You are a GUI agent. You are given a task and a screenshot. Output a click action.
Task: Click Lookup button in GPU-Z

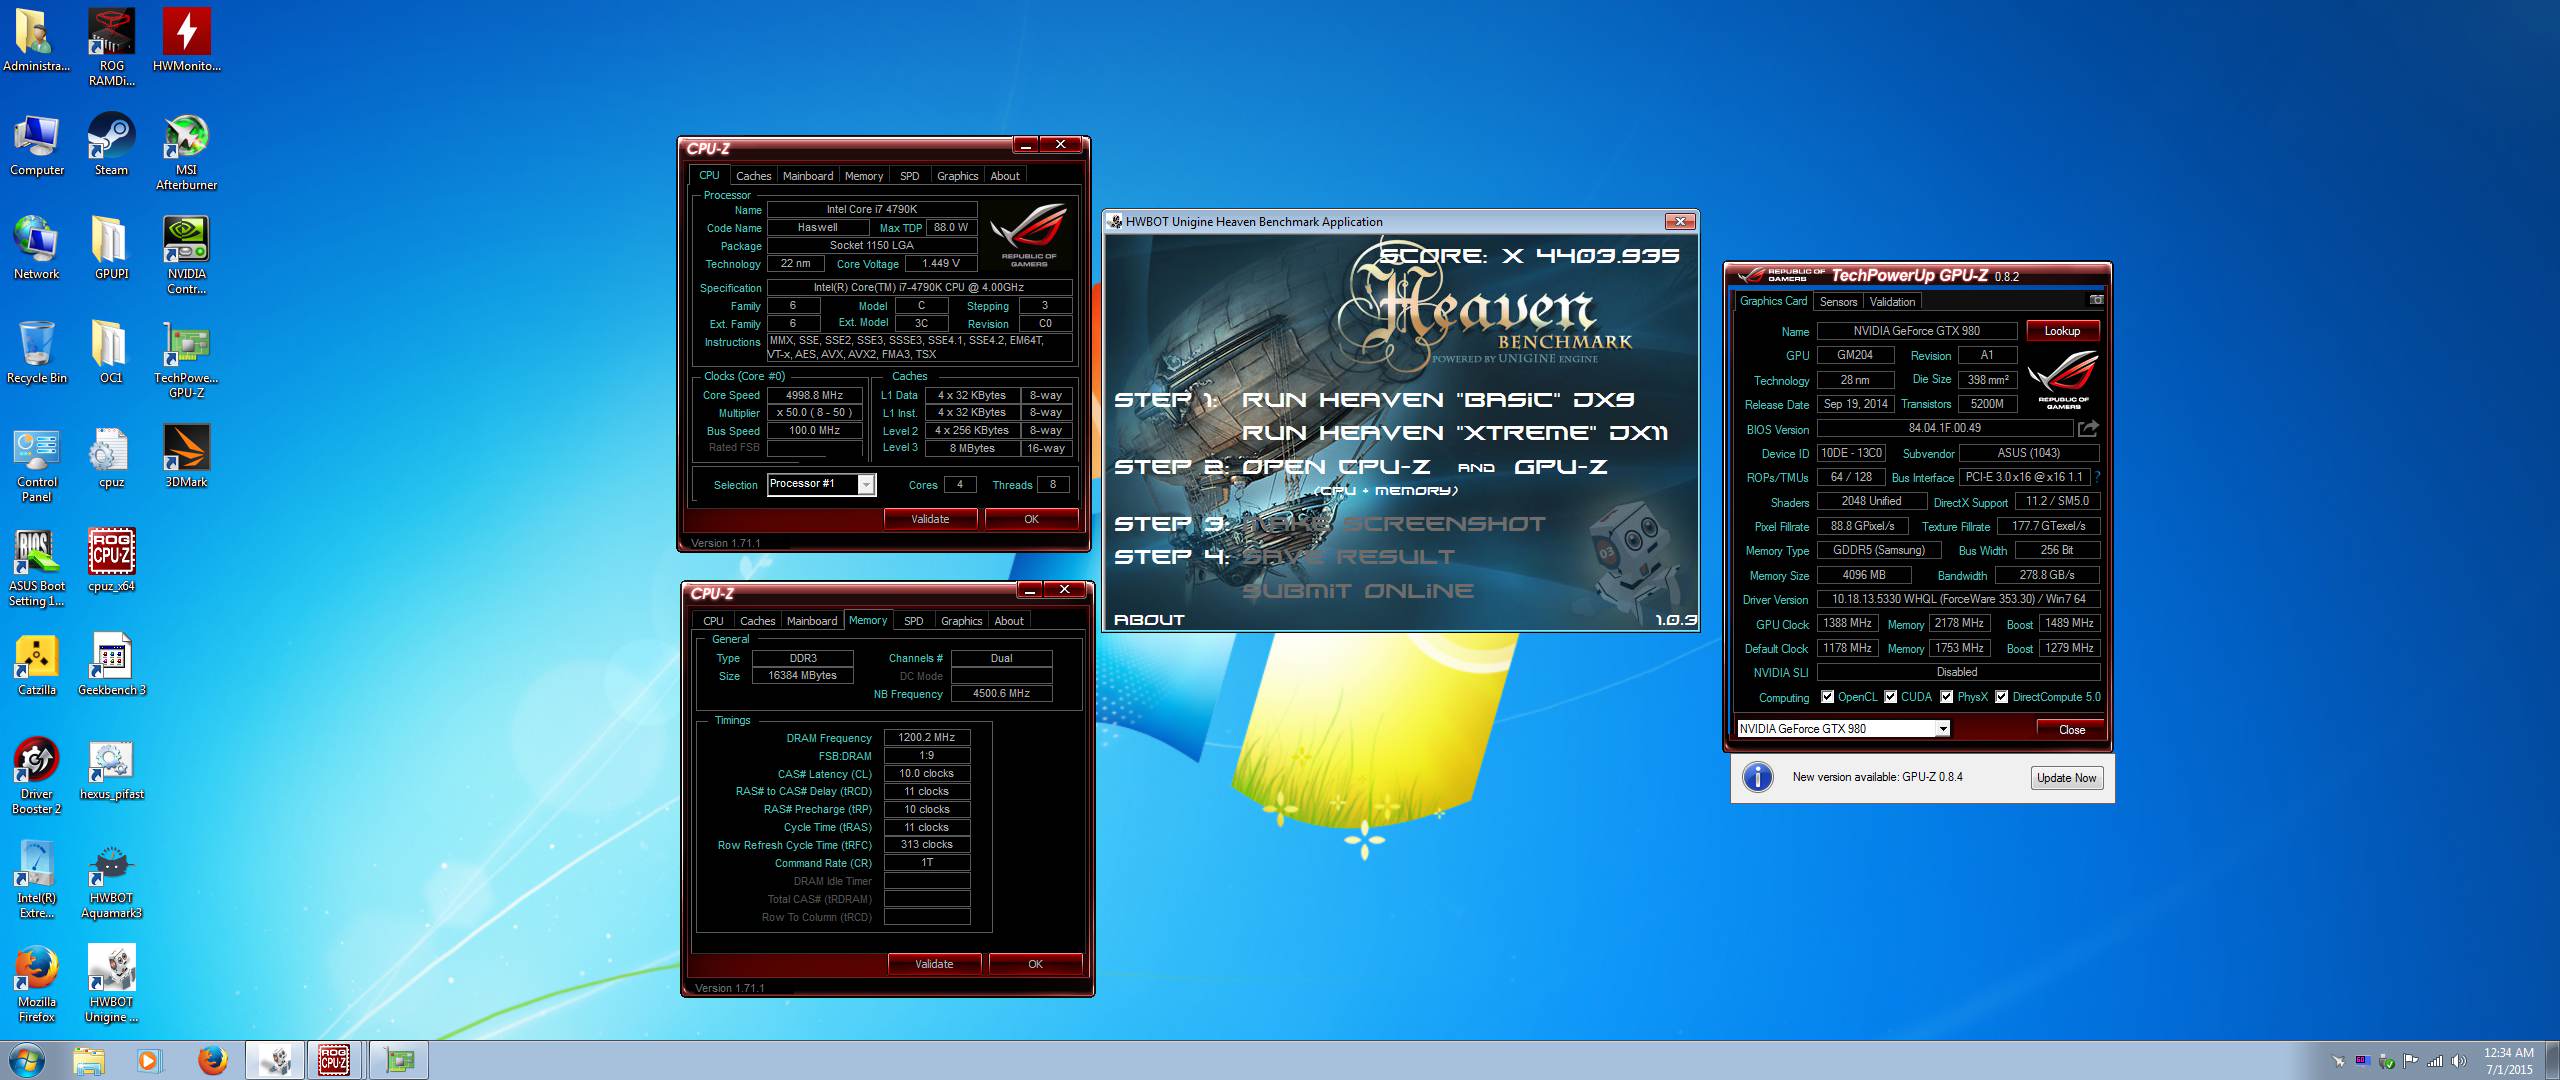coord(2062,331)
